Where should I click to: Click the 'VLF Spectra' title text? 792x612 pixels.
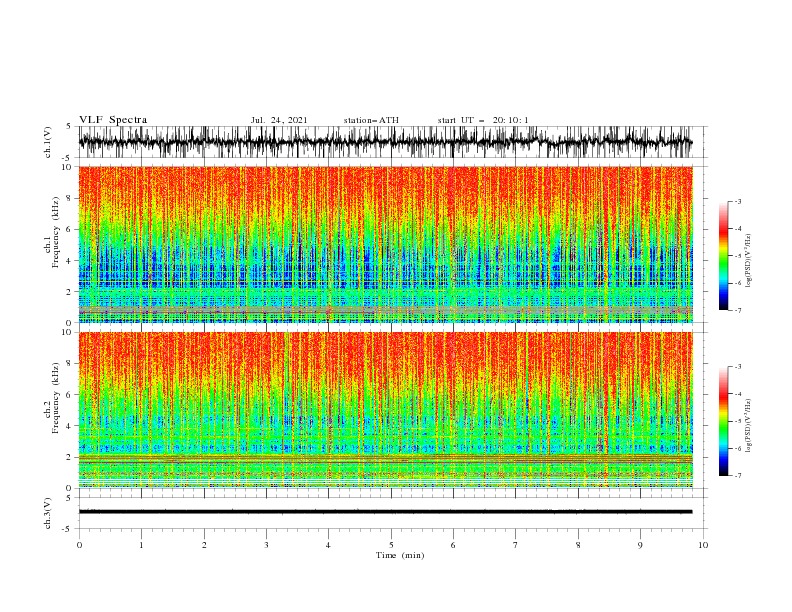[113, 120]
